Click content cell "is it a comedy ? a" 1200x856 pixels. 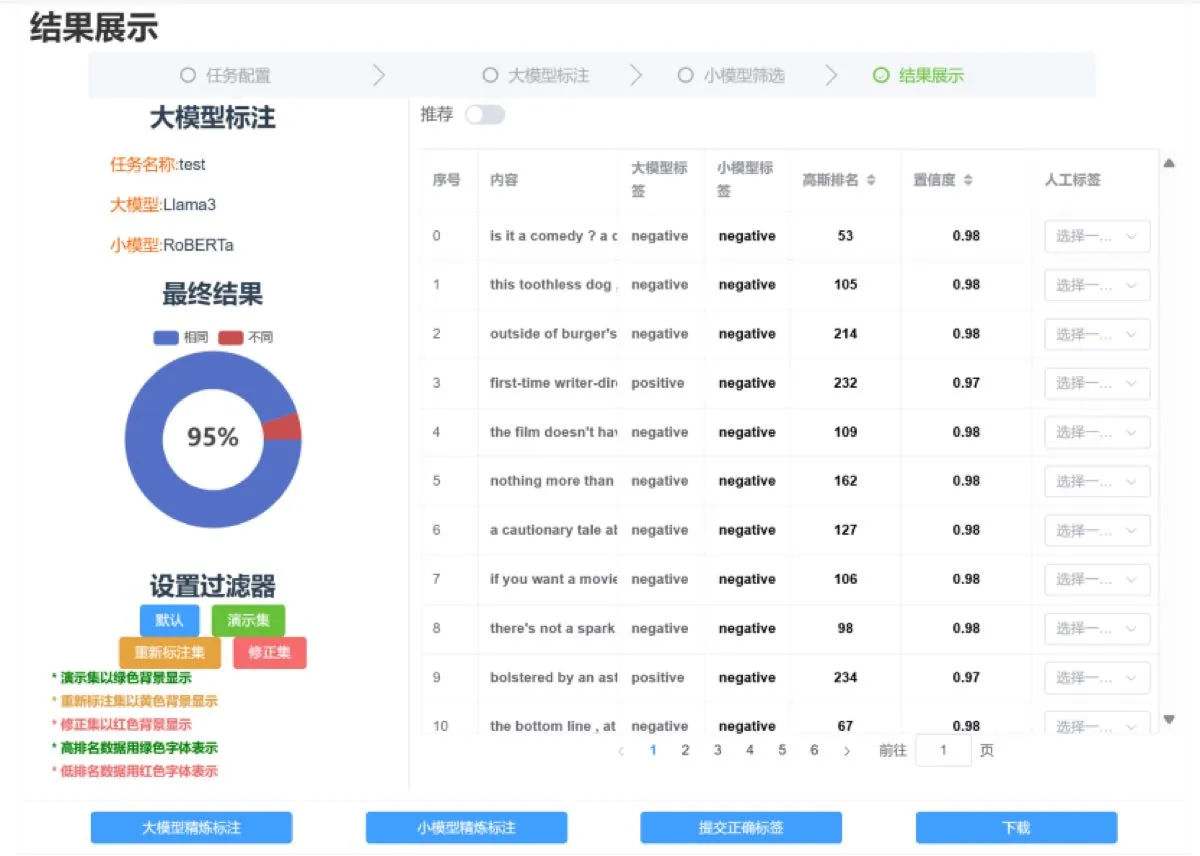[554, 236]
